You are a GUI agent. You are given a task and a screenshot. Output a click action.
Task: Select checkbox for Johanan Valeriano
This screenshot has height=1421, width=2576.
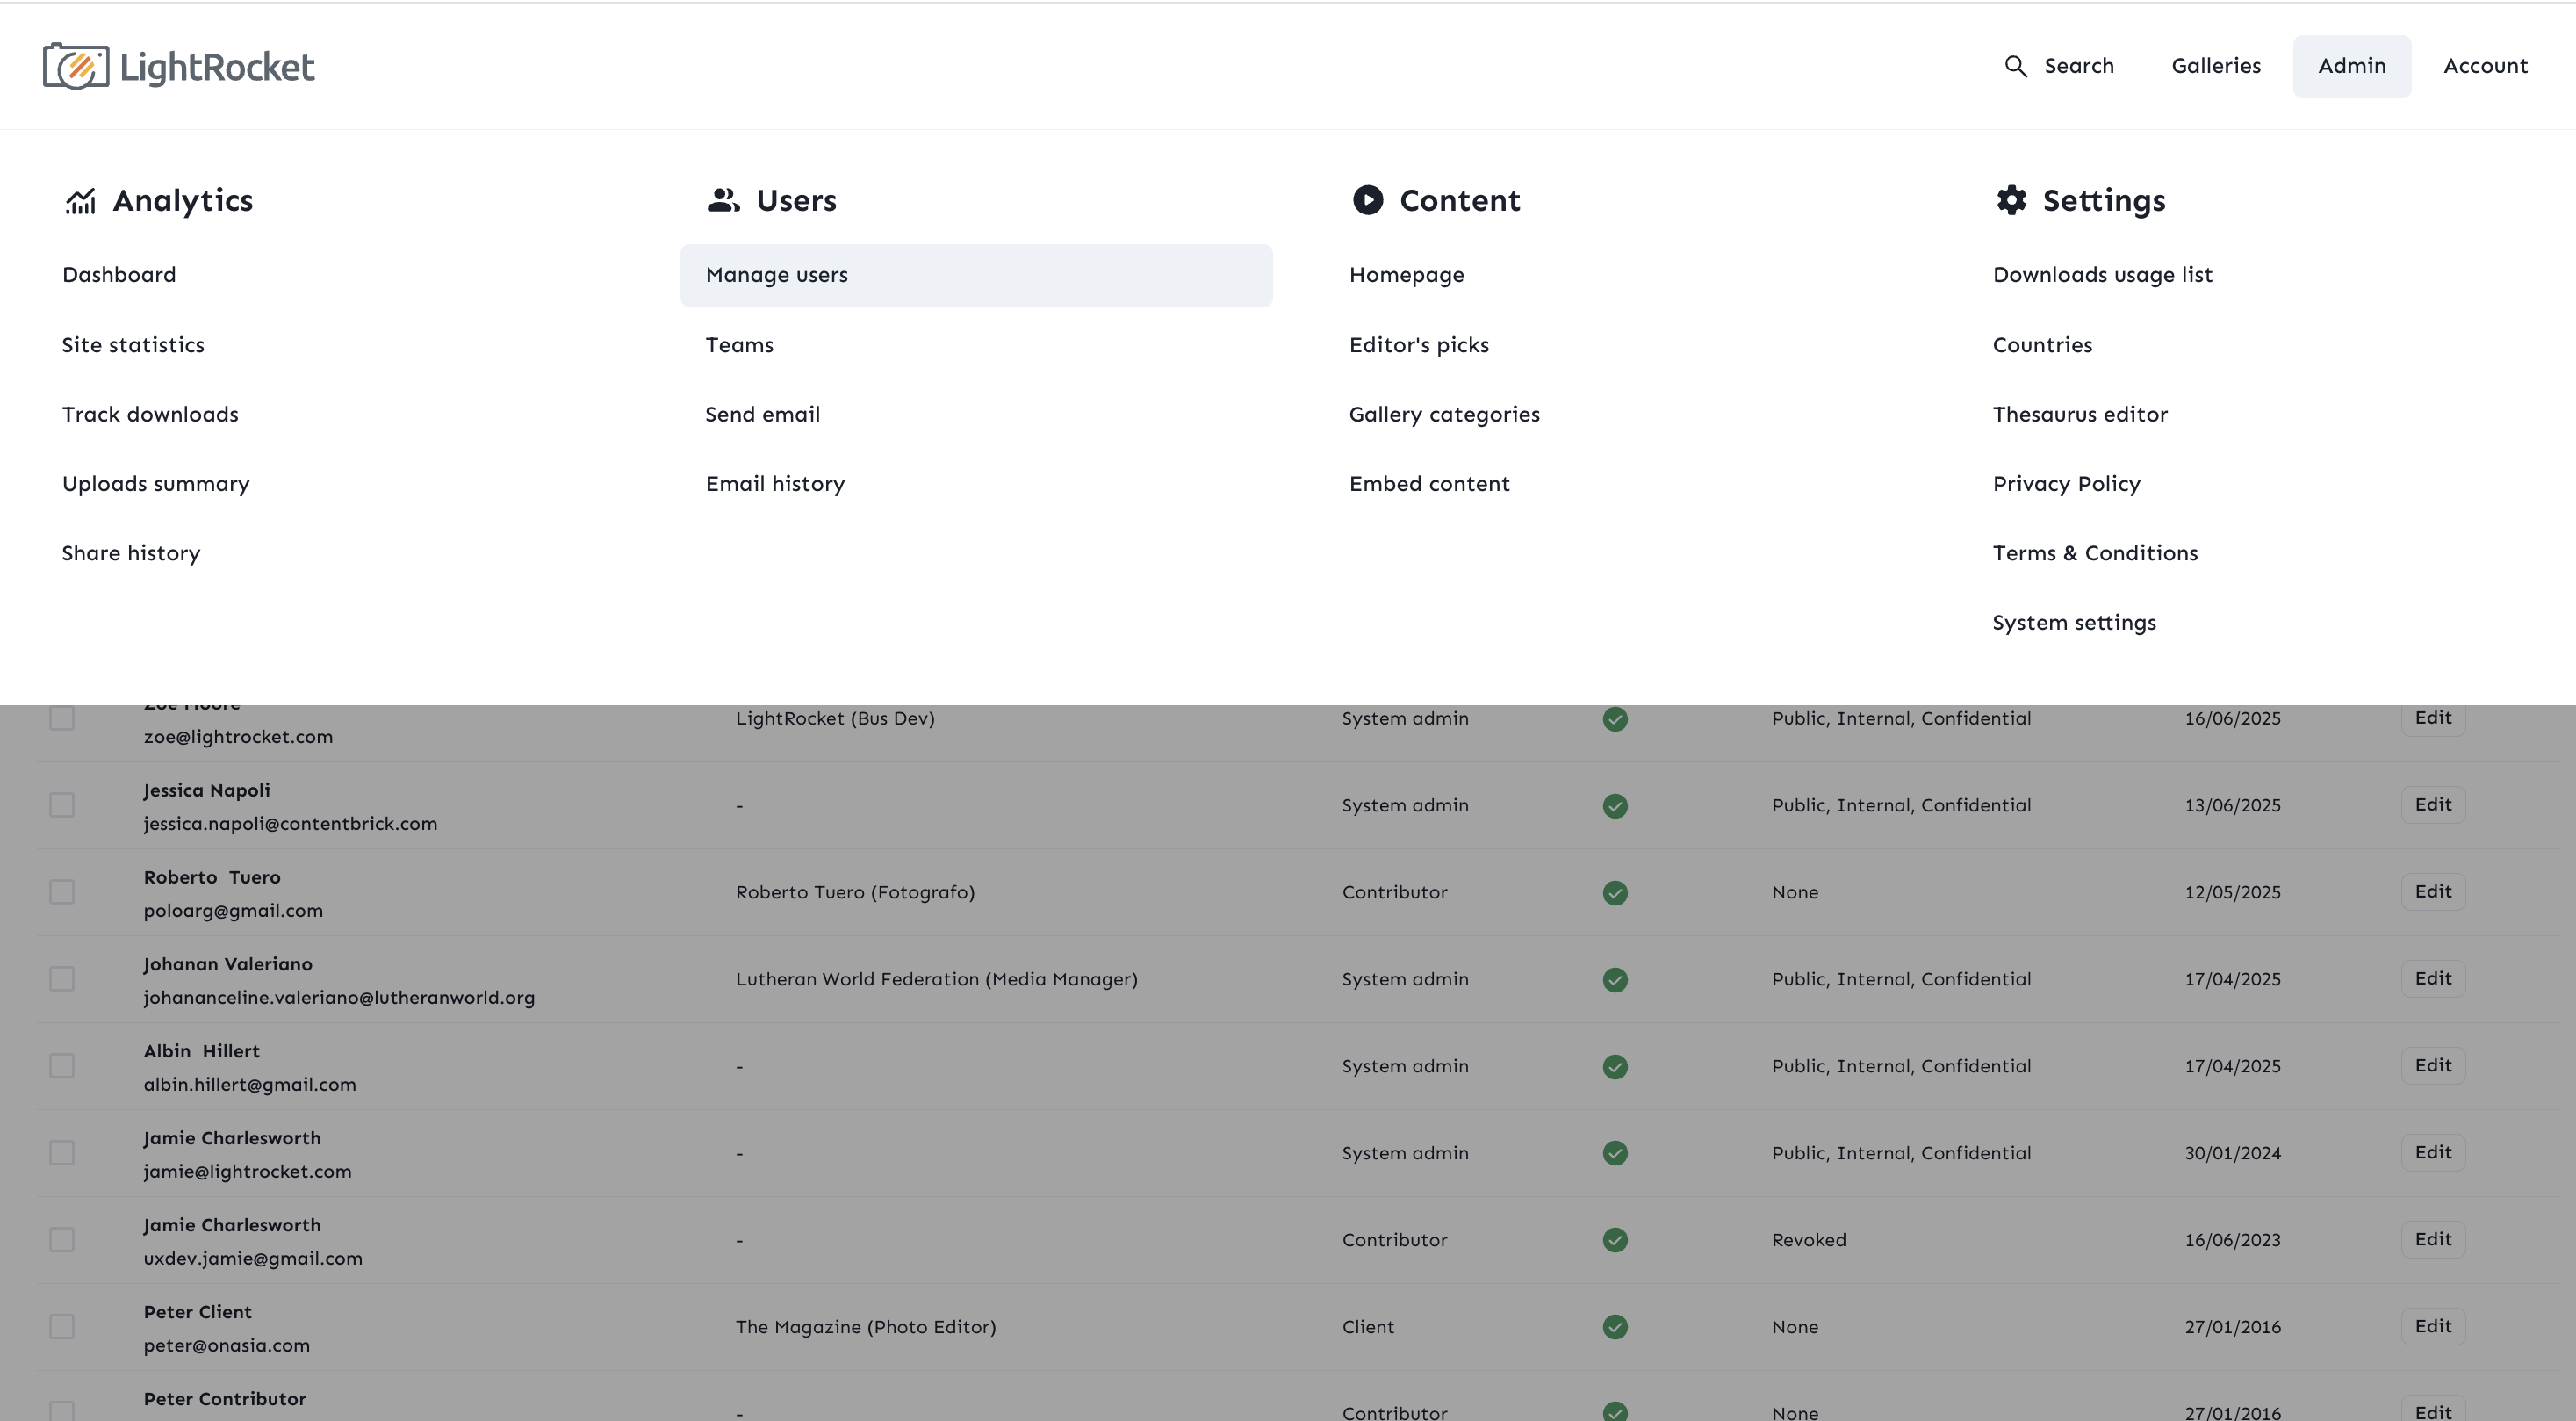click(62, 979)
